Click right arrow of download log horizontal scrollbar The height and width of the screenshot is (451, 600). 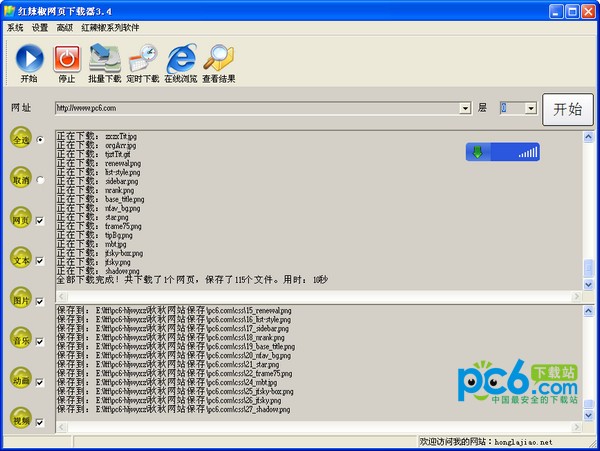tap(576, 296)
